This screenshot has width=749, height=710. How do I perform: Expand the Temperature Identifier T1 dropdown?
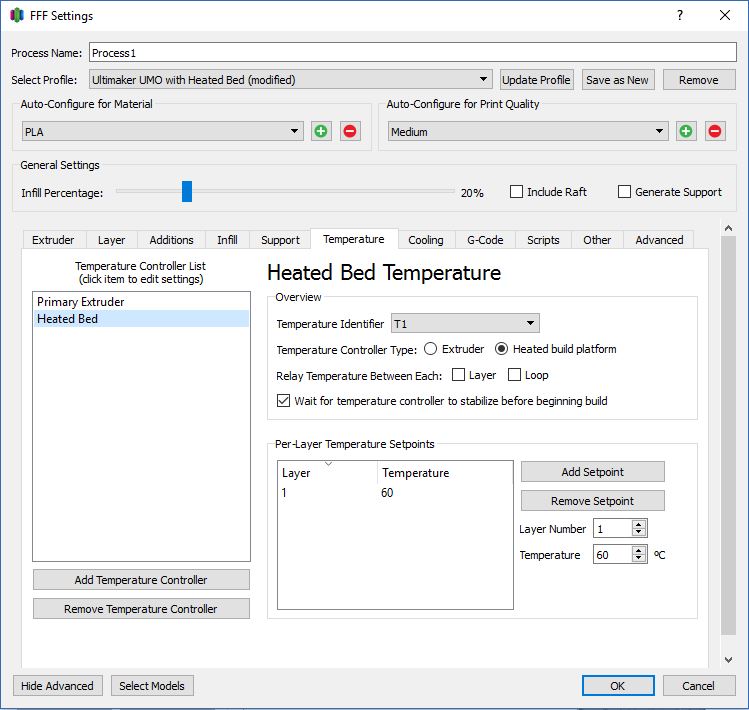coord(465,323)
